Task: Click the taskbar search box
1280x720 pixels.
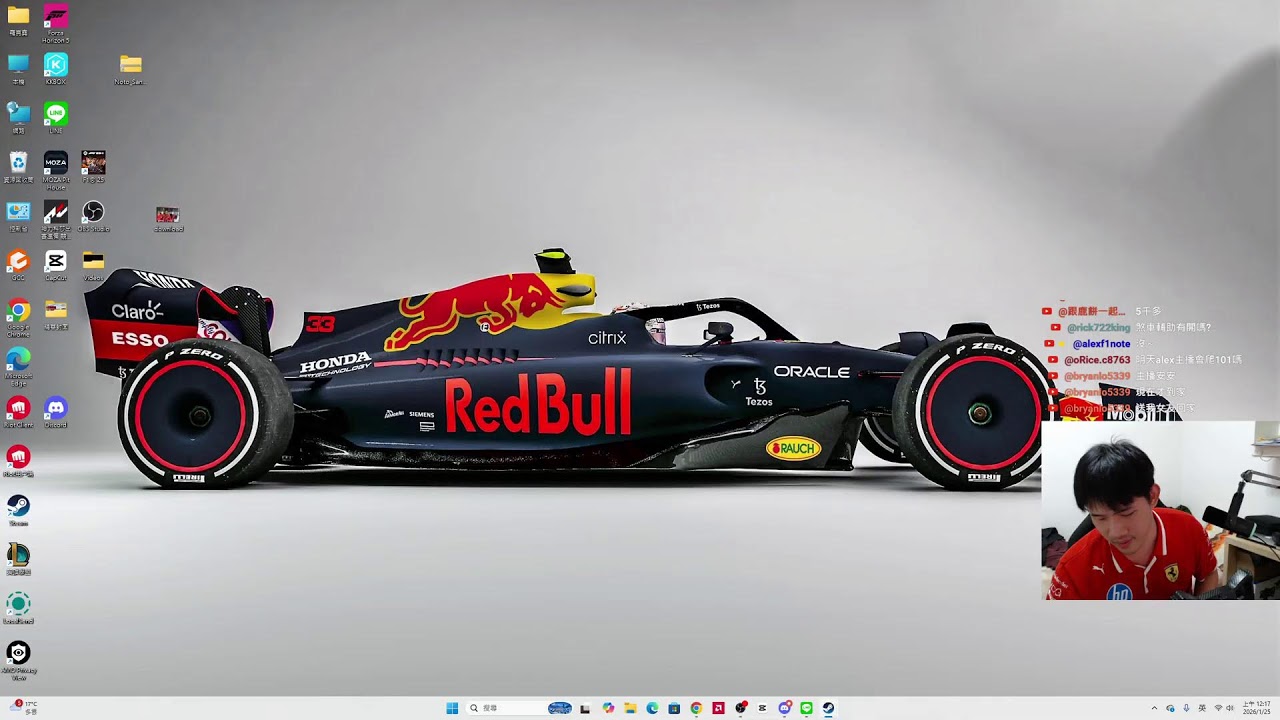Action: coord(521,708)
